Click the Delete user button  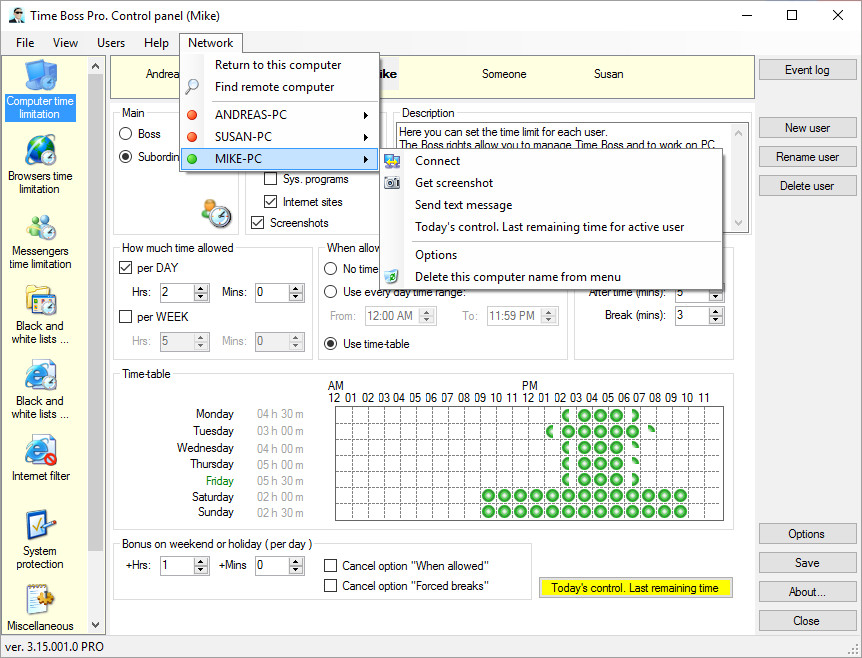pos(807,186)
